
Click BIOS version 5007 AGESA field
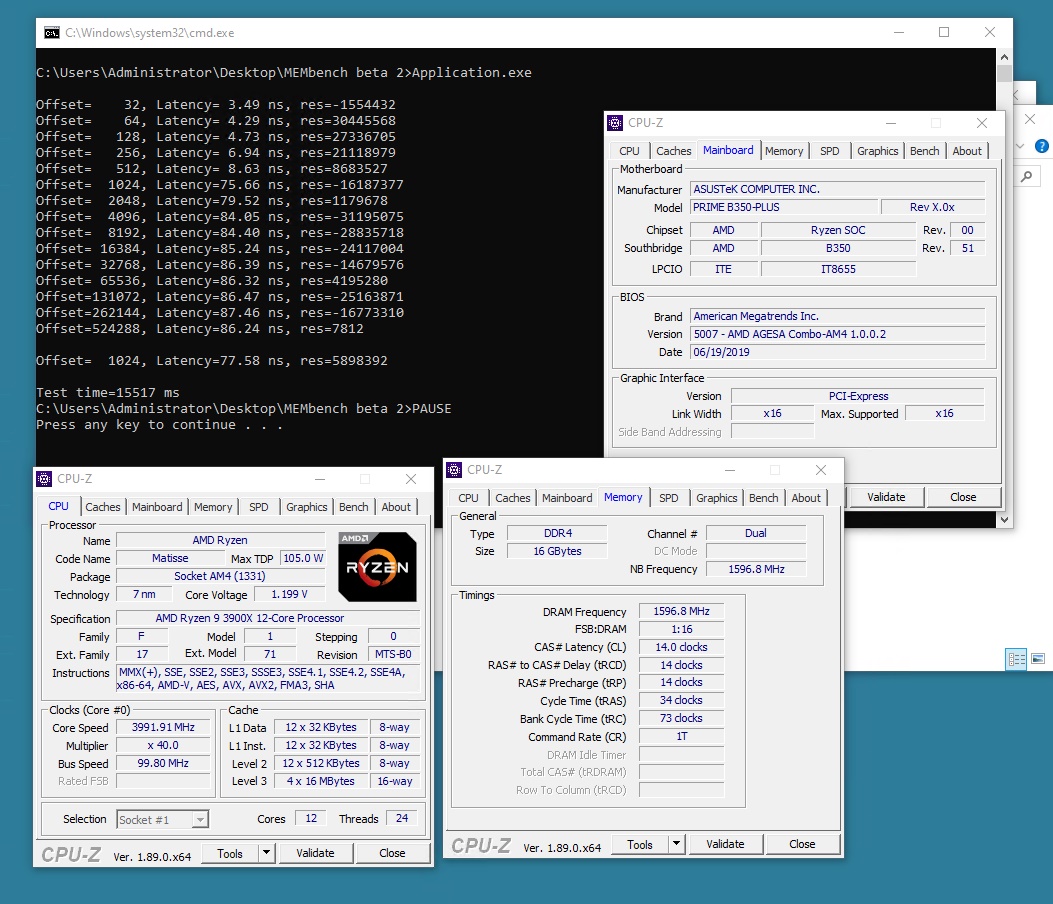[837, 334]
